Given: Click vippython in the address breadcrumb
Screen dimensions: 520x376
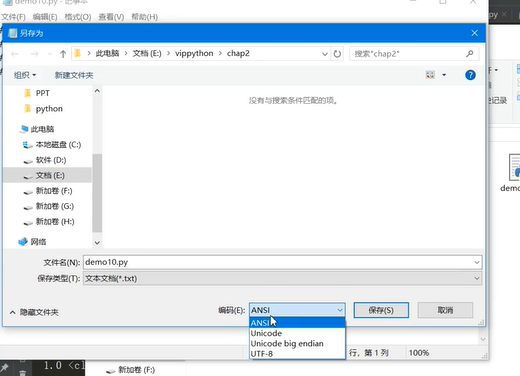Looking at the screenshot, I should pyautogui.click(x=194, y=54).
